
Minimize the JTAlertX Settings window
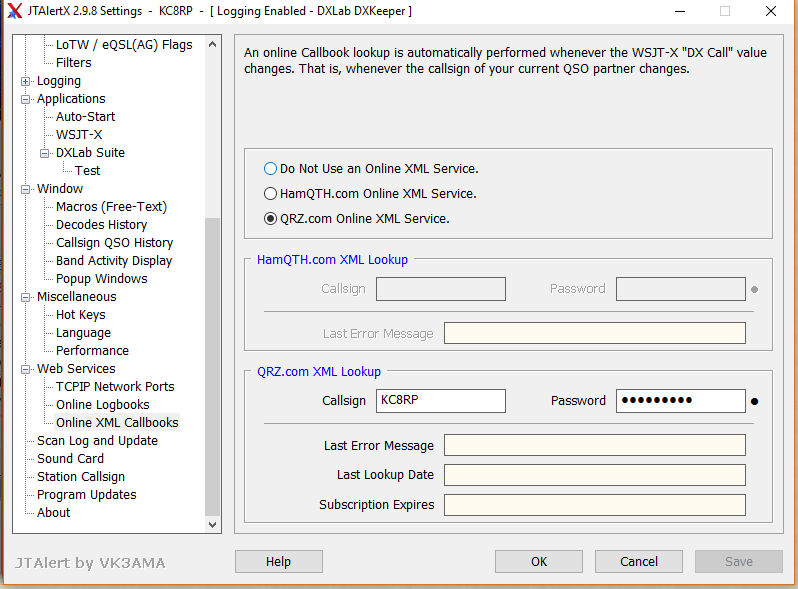pos(680,11)
